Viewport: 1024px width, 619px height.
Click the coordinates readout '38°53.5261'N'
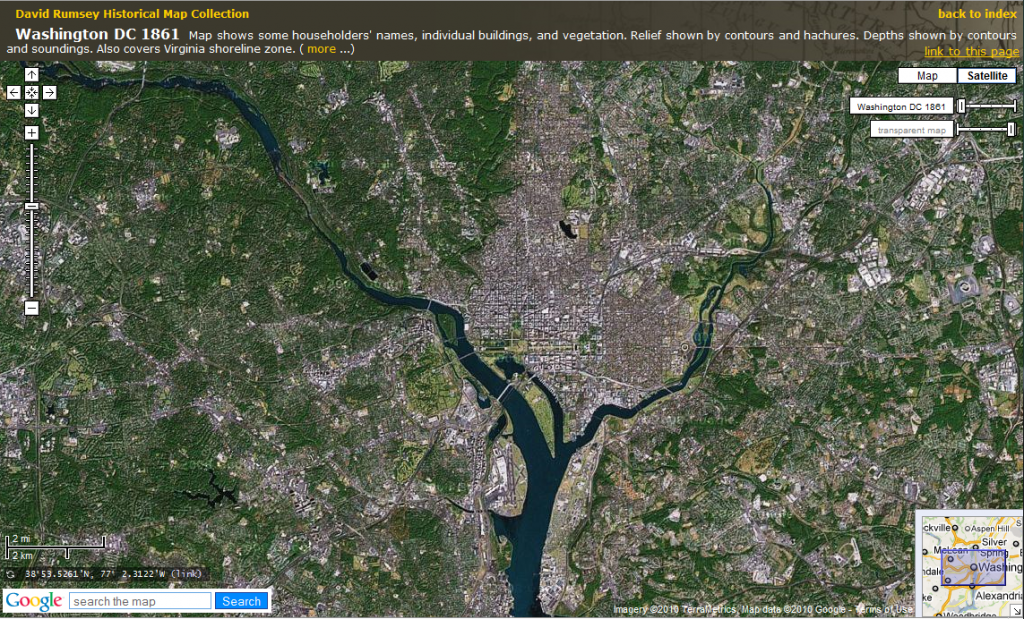click(x=57, y=575)
